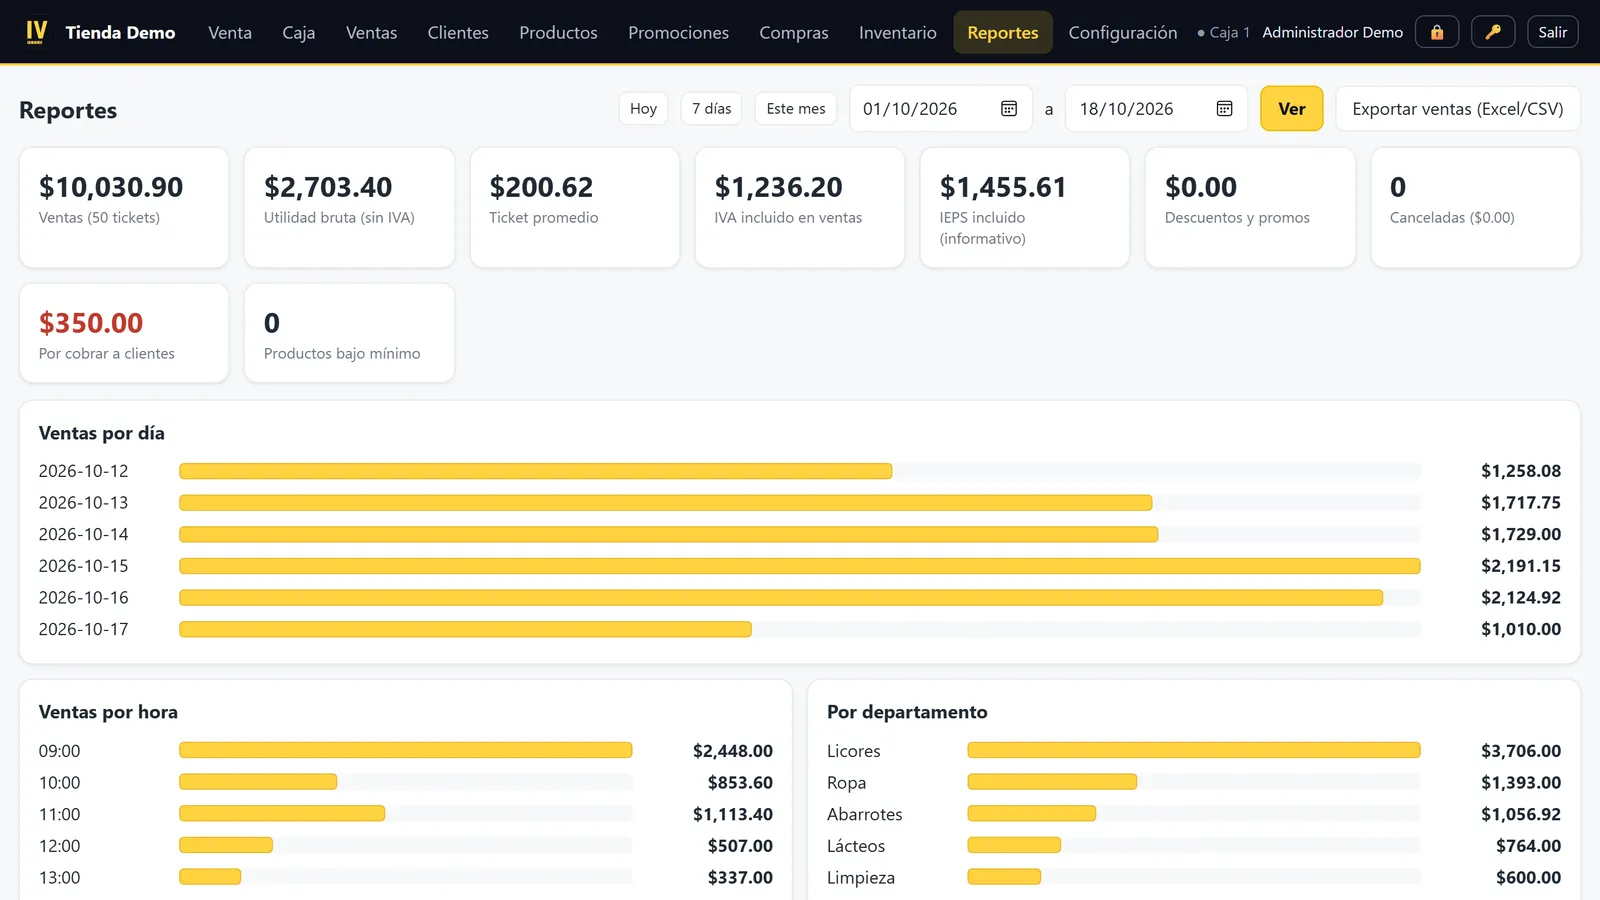This screenshot has height=900, width=1600.
Task: Click the Ropa department label
Action: (x=846, y=783)
